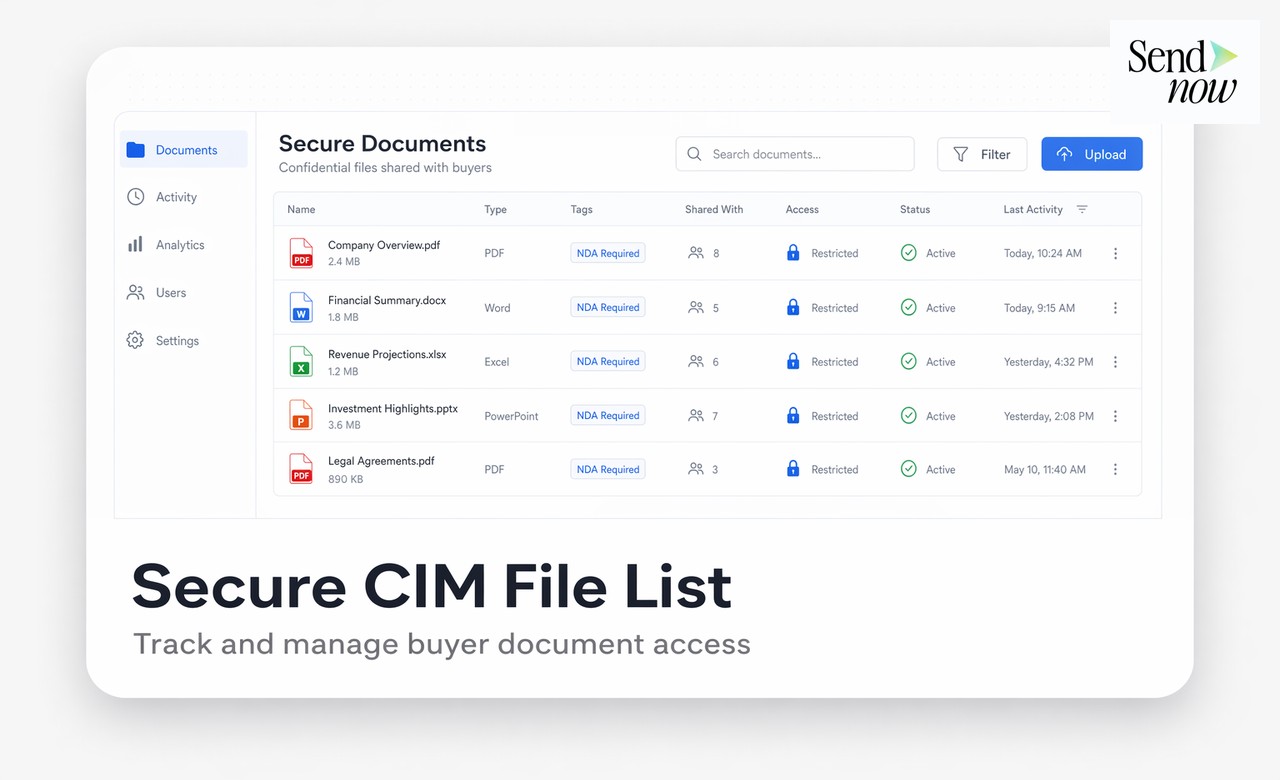Click the Users icon in the sidebar
Viewport: 1280px width, 780px height.
click(135, 292)
